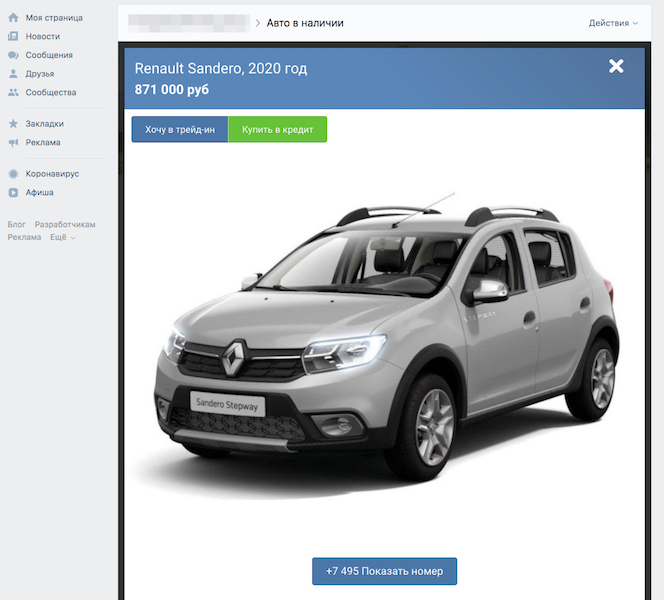Click the green Купить в кредит button
Image resolution: width=664 pixels, height=600 pixels.
pyautogui.click(x=277, y=130)
